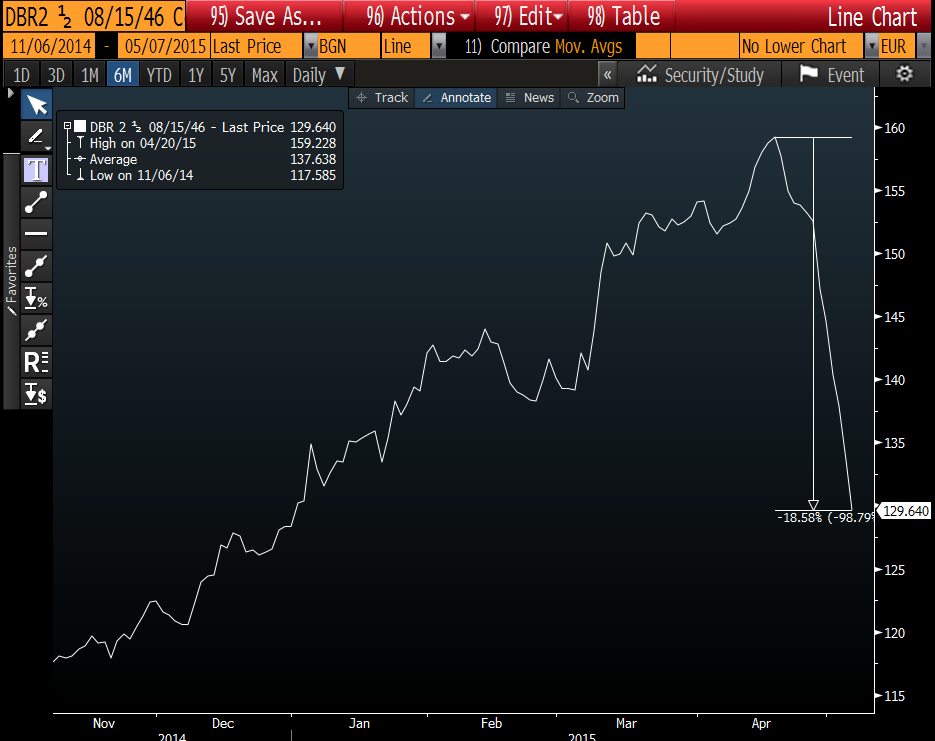935x741 pixels.
Task: Select the horizontal line tool
Action: click(36, 234)
